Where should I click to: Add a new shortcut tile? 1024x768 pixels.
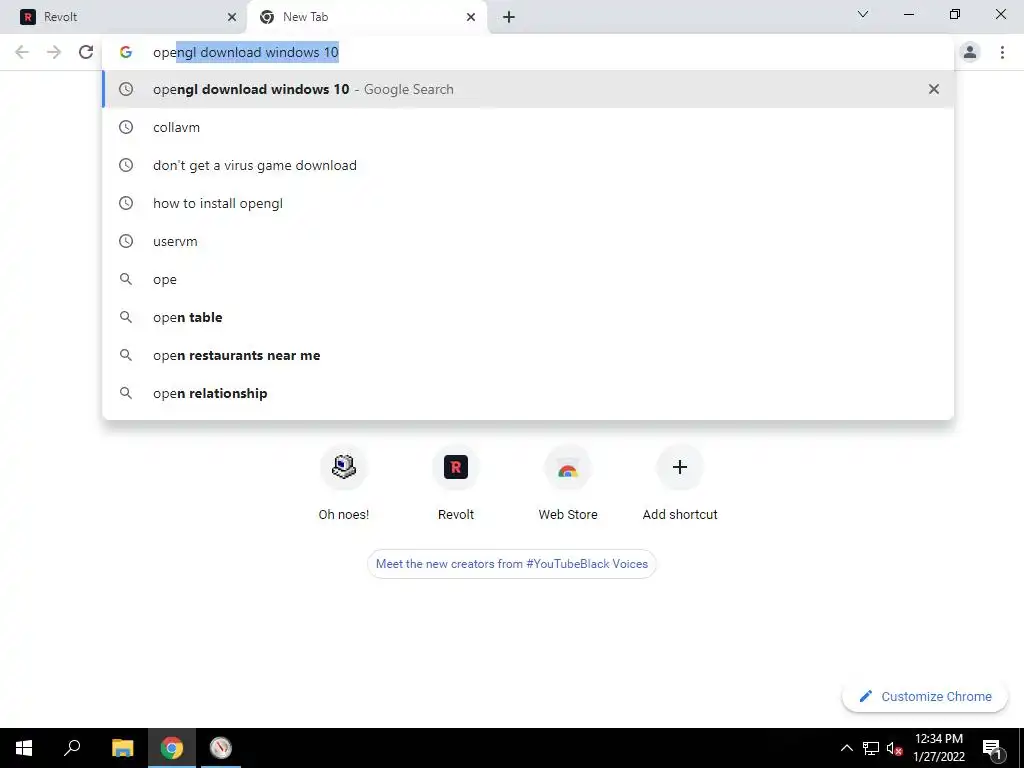[x=680, y=483]
